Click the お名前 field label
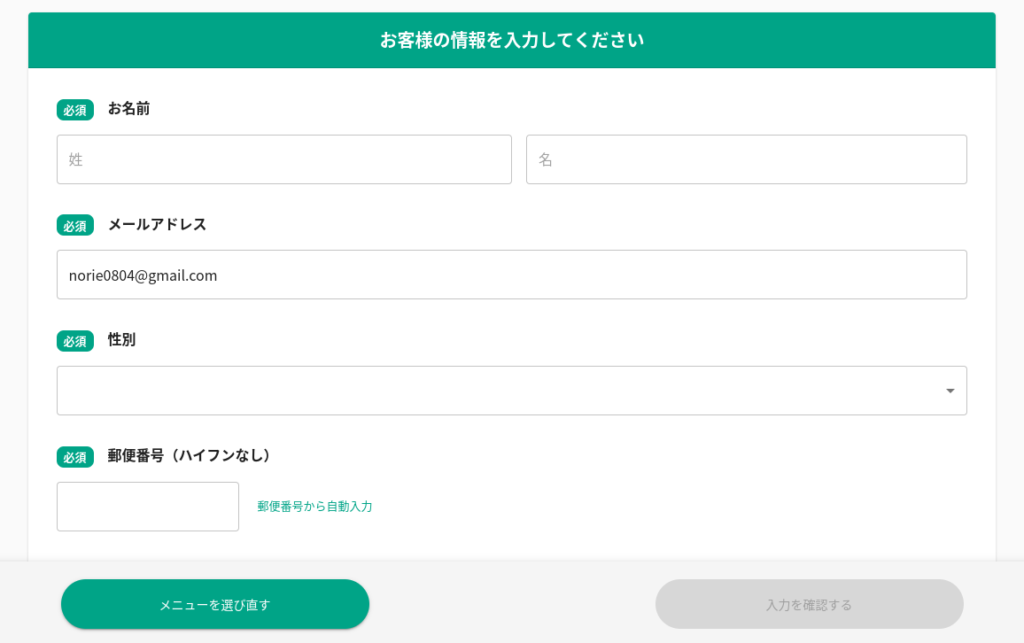 coord(129,108)
